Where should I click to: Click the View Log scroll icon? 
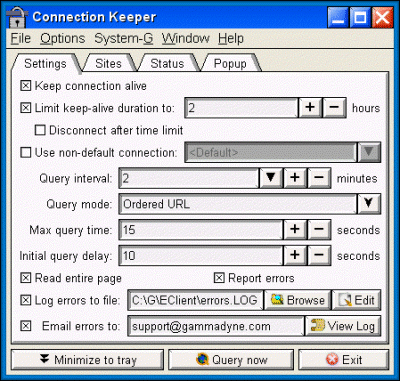[317, 326]
